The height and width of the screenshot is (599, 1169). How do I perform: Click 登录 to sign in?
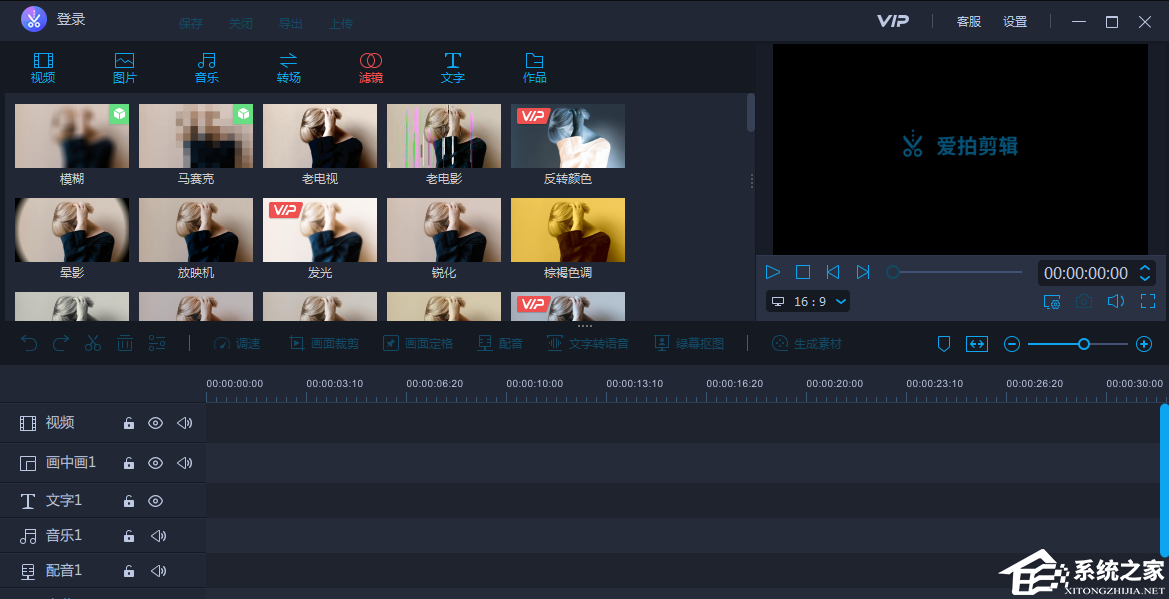point(71,19)
